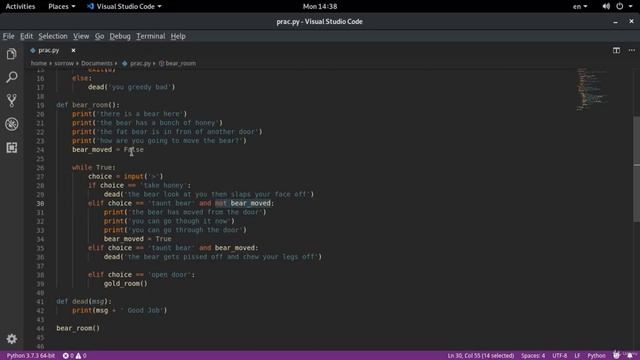Click the 'bear_room' breadcrumb symbol
The image size is (640, 360).
[x=180, y=63]
